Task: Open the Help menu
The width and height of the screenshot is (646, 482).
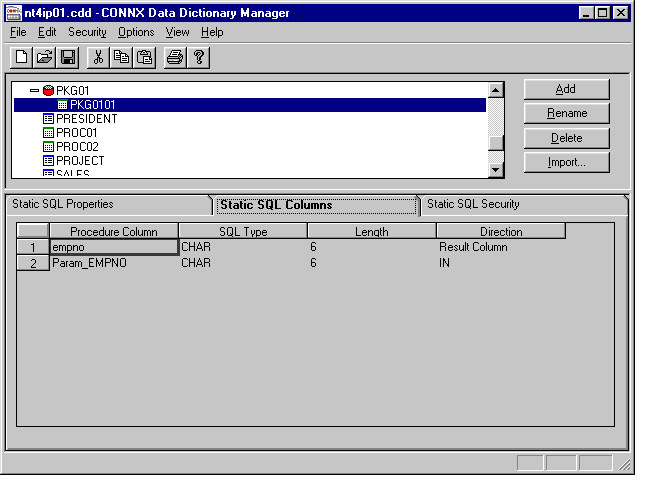Action: click(x=212, y=32)
